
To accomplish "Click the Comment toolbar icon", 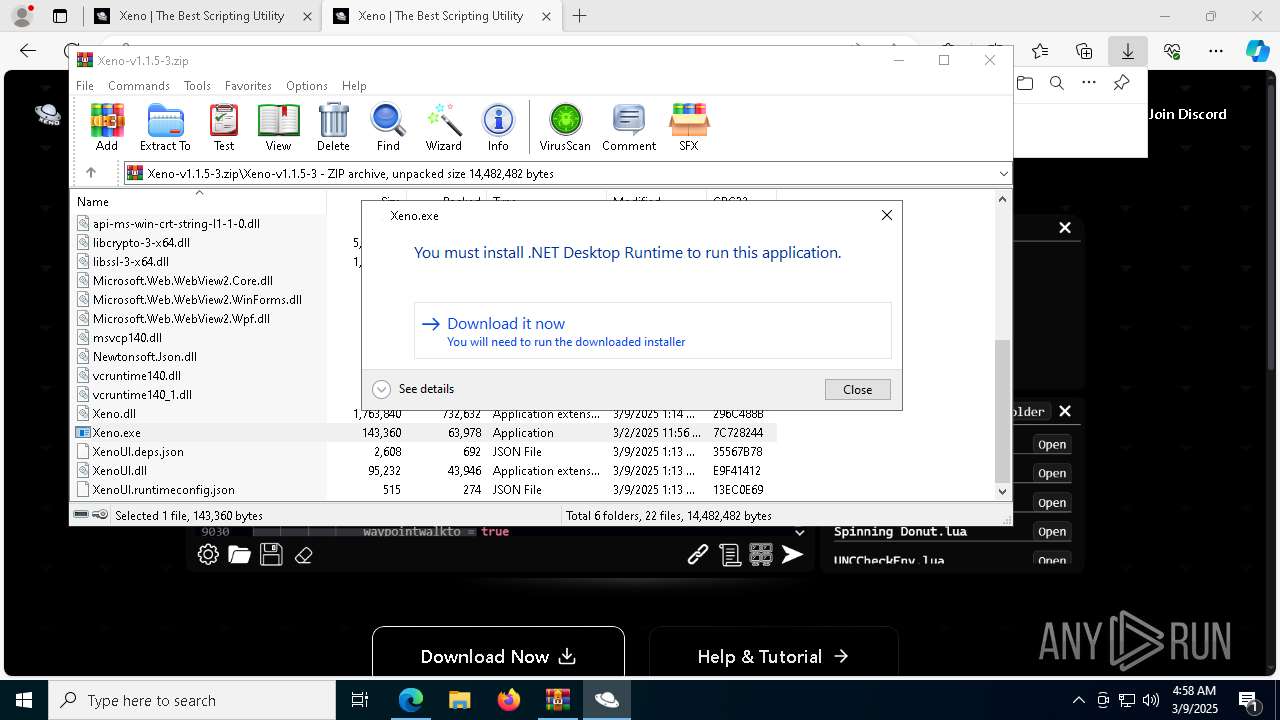I will [629, 127].
